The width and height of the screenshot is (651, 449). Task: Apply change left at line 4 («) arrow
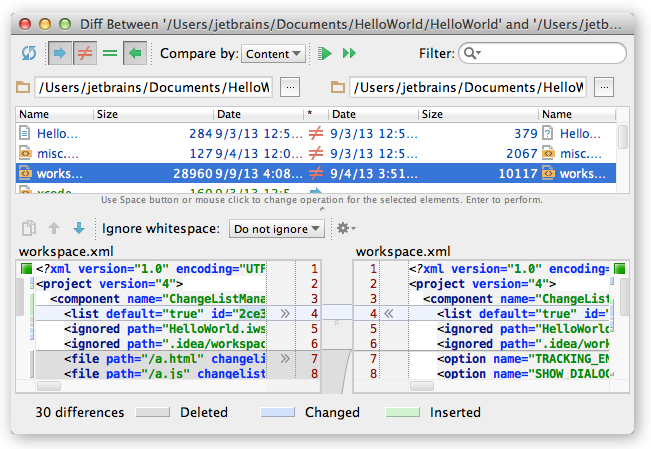pyautogui.click(x=389, y=314)
